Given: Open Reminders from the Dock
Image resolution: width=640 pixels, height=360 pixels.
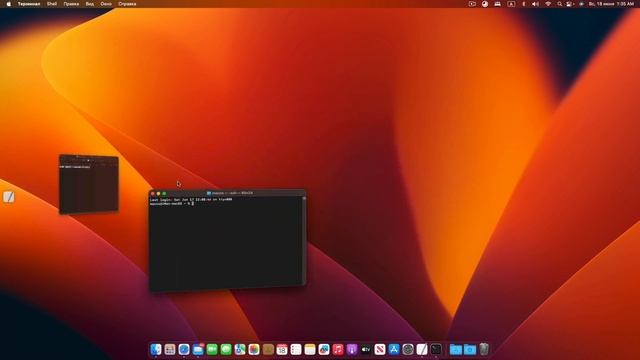Looking at the screenshot, I should (296, 349).
